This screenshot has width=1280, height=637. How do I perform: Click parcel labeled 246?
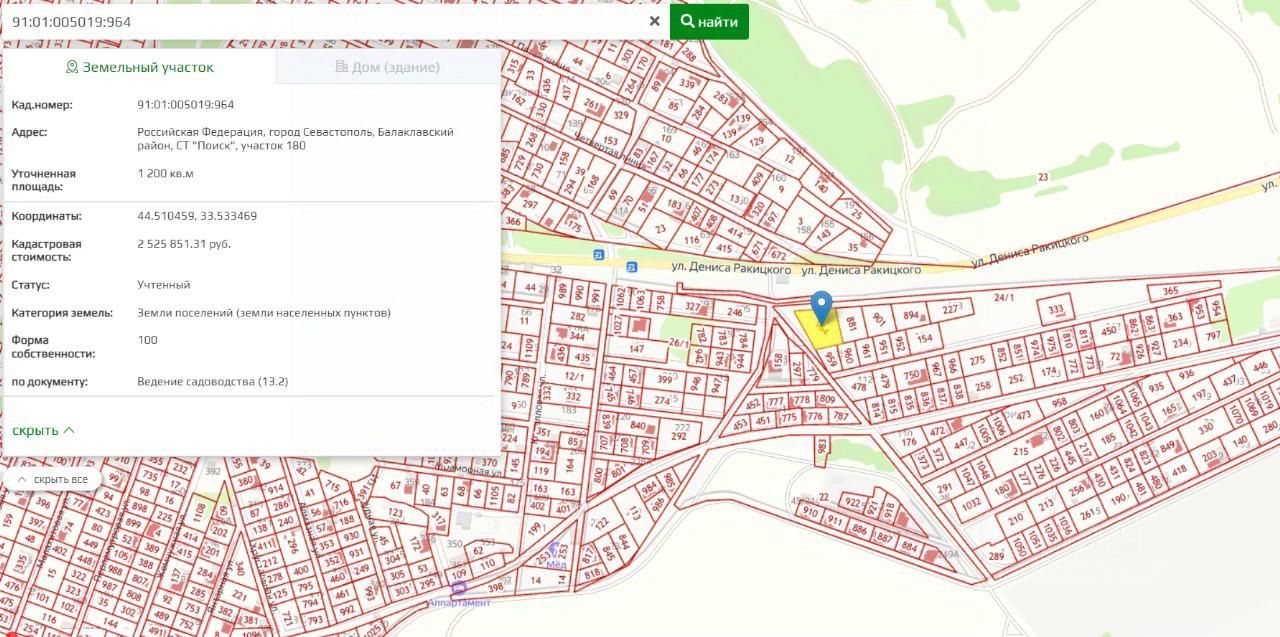(x=735, y=311)
